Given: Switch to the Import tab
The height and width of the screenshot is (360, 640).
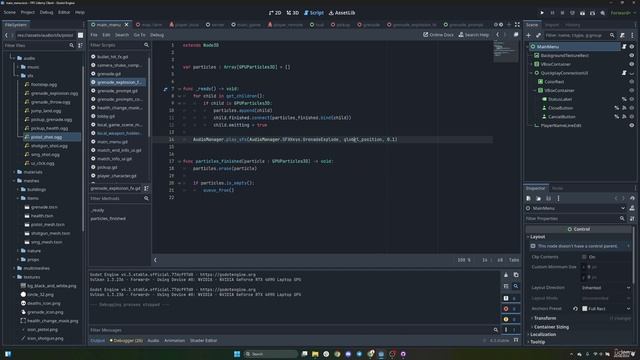Looking at the screenshot, I should click(552, 25).
